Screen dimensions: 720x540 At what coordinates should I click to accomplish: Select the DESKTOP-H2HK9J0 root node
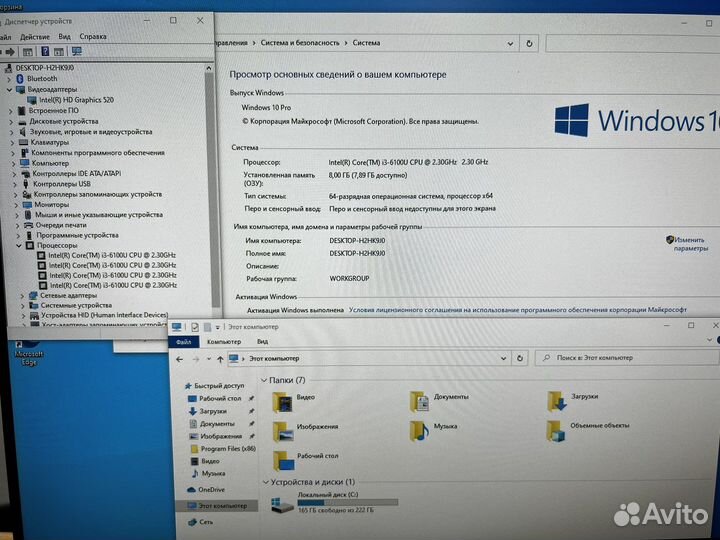coord(45,68)
